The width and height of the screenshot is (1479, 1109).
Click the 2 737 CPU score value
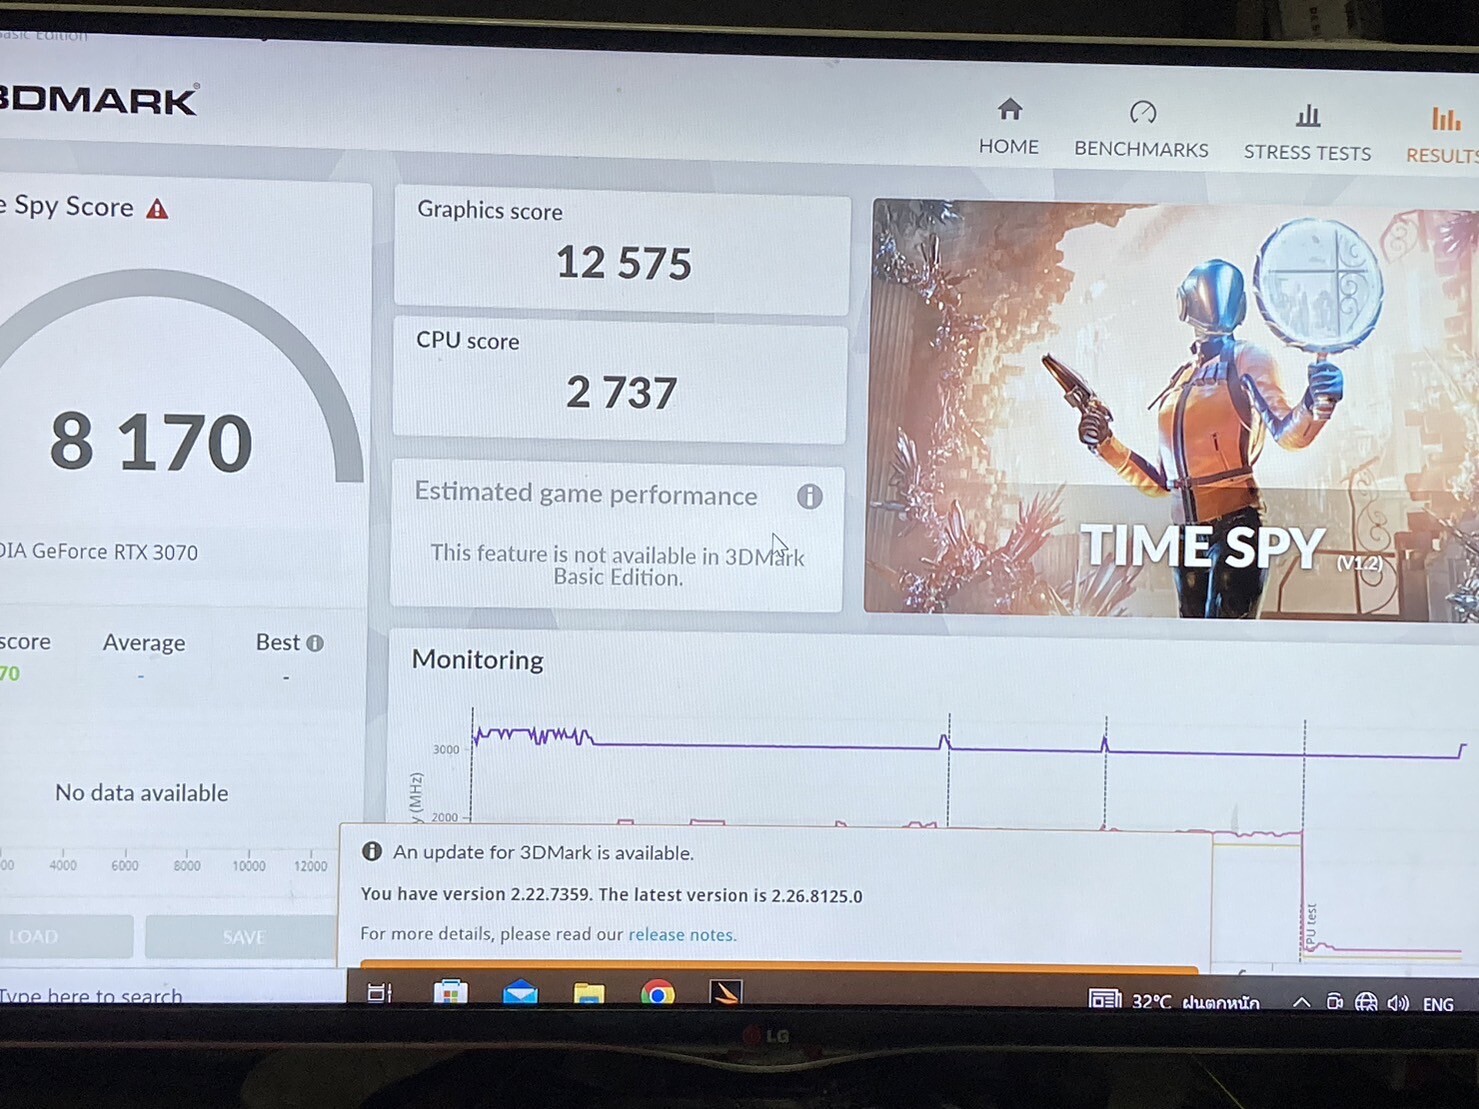tap(622, 392)
